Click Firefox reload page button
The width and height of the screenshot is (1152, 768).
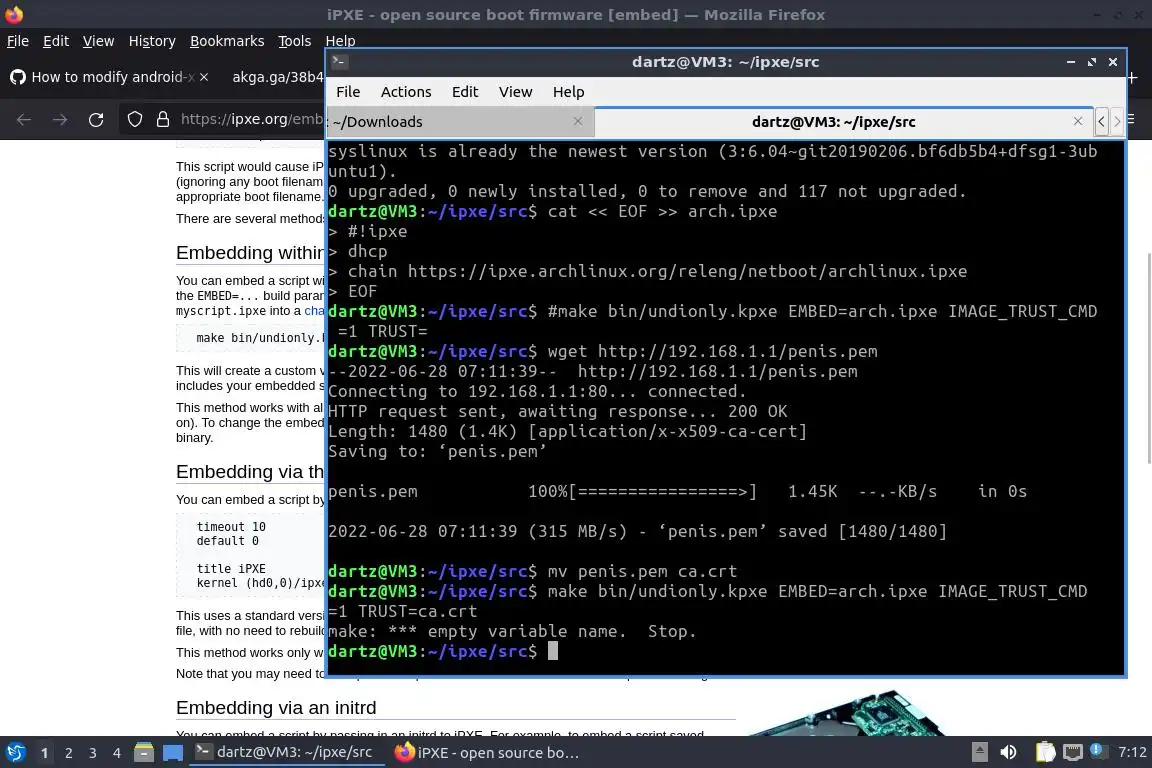click(96, 120)
